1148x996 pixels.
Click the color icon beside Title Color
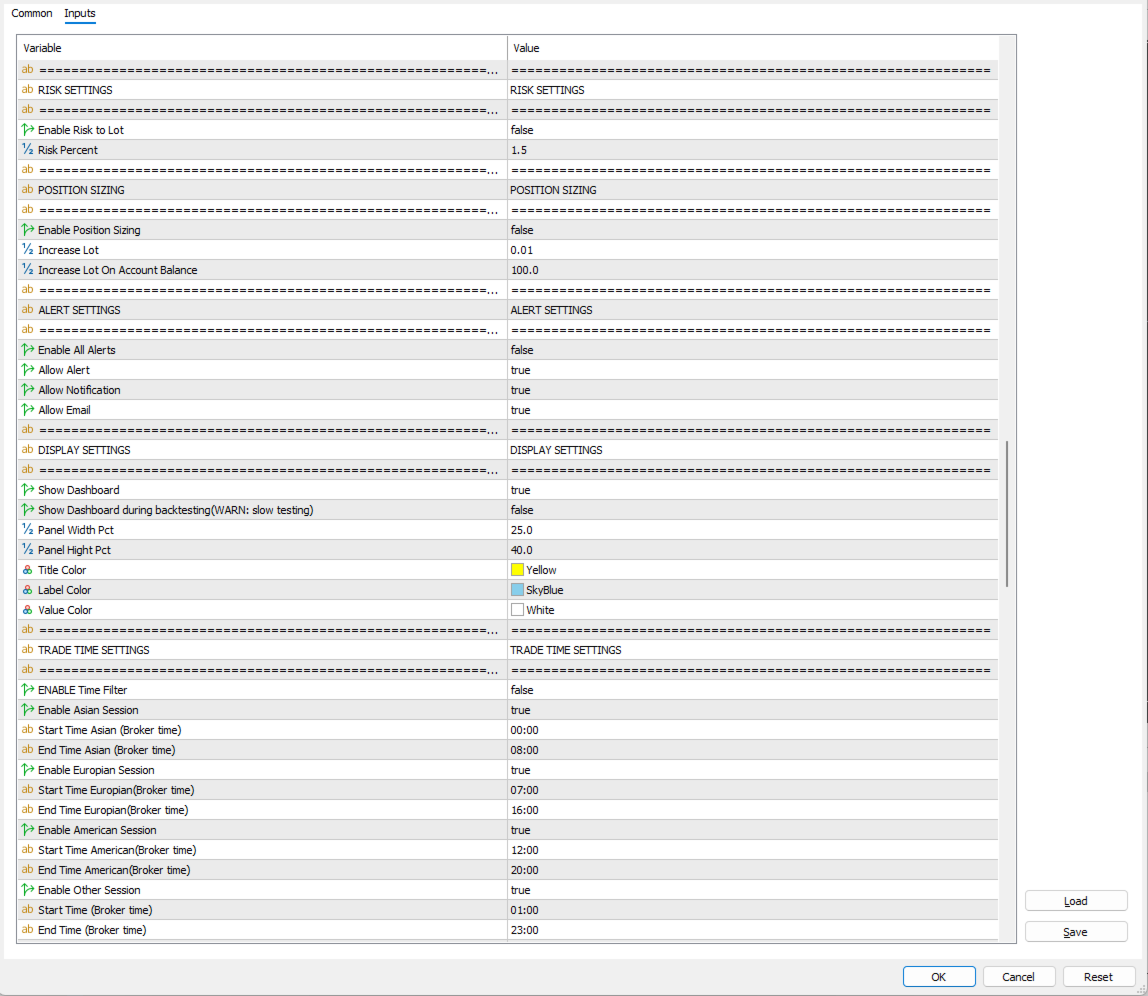tap(28, 570)
